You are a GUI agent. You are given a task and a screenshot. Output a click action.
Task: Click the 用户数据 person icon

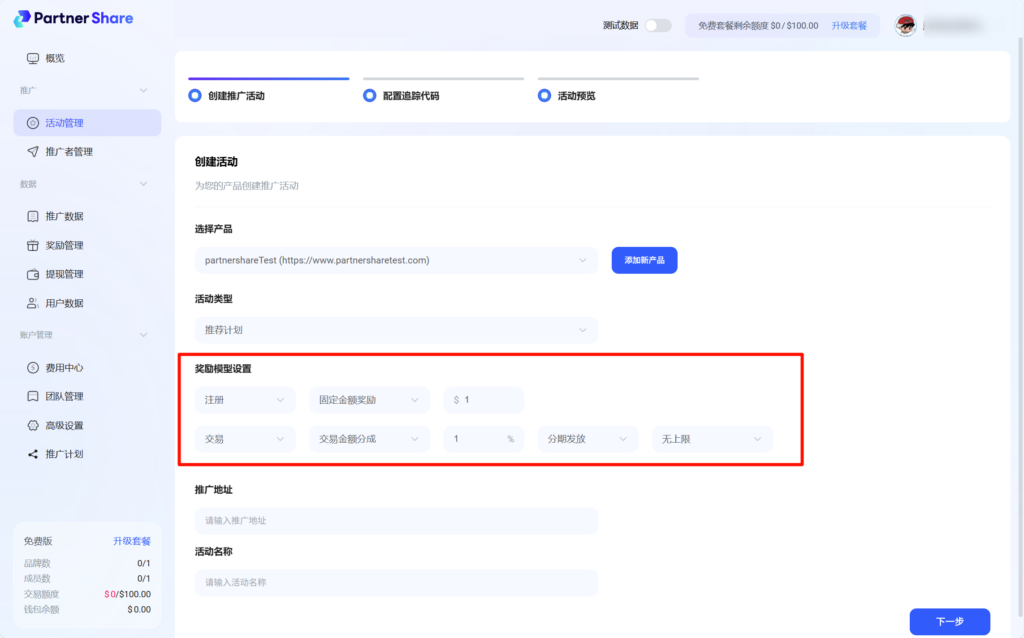33,303
